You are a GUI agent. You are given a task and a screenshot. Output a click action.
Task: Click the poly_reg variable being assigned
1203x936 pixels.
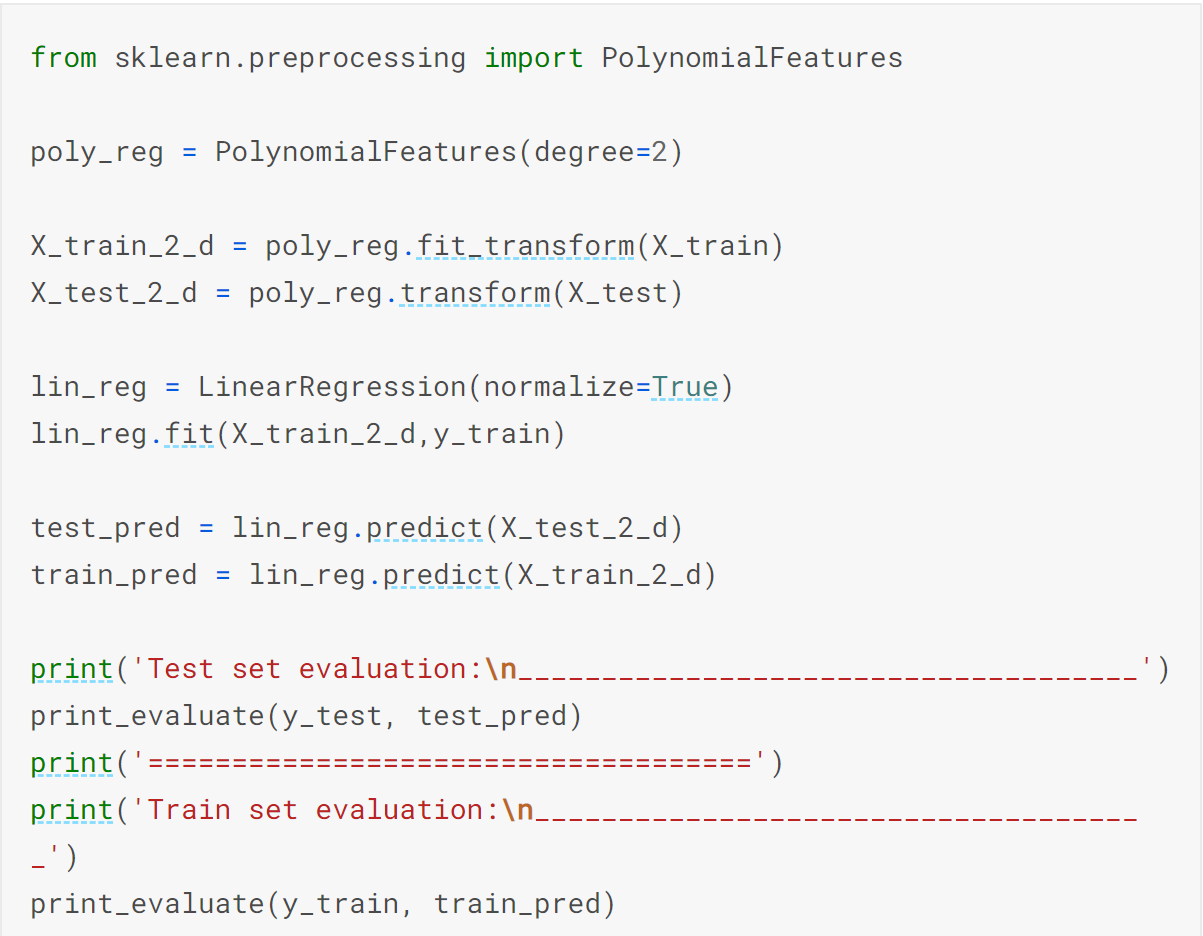click(x=97, y=152)
